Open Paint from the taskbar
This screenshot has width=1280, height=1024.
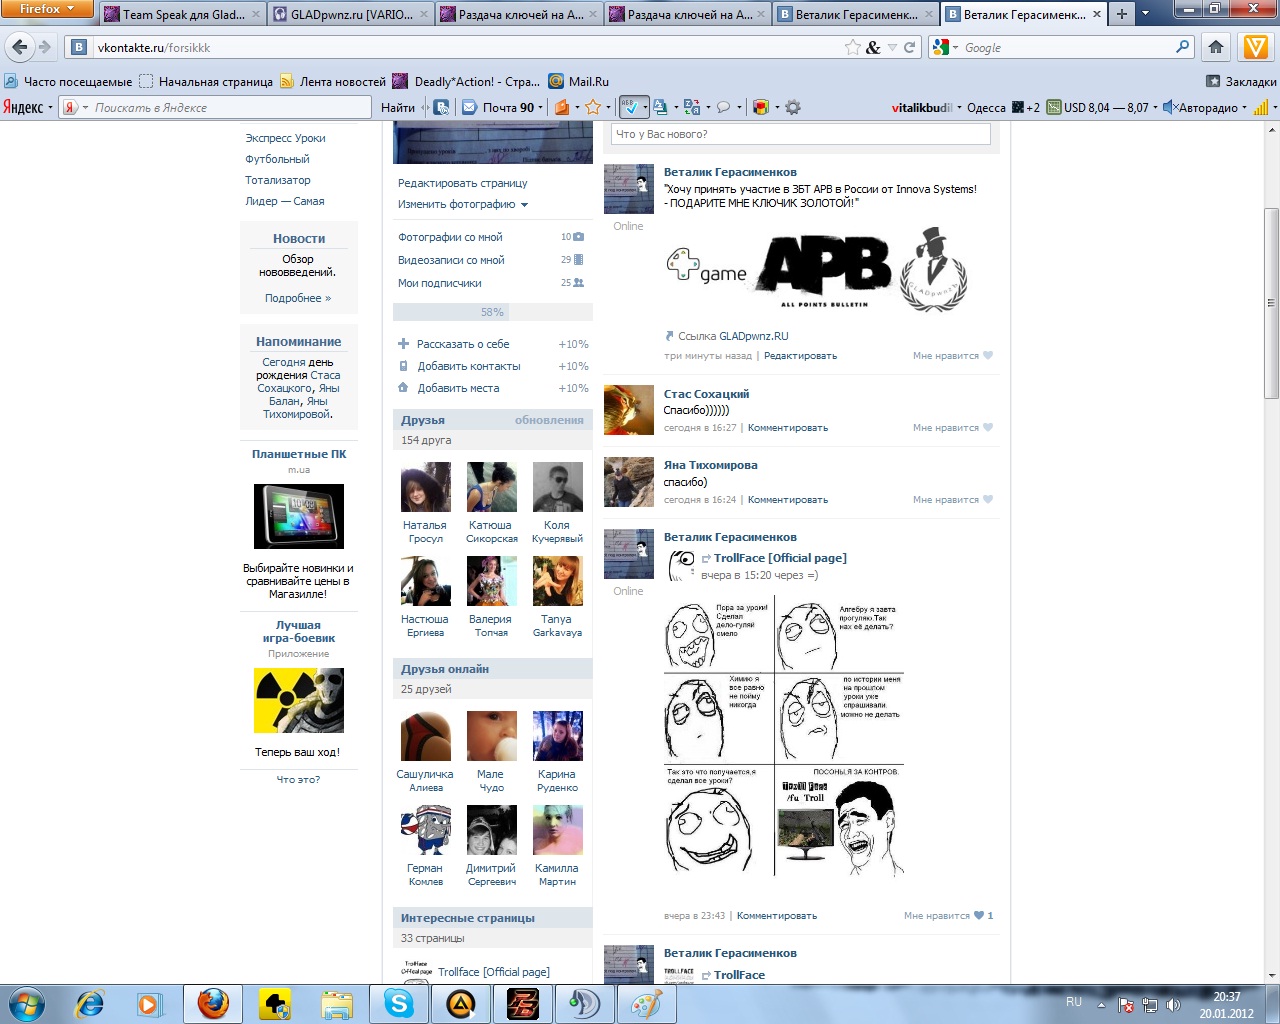pyautogui.click(x=647, y=1003)
